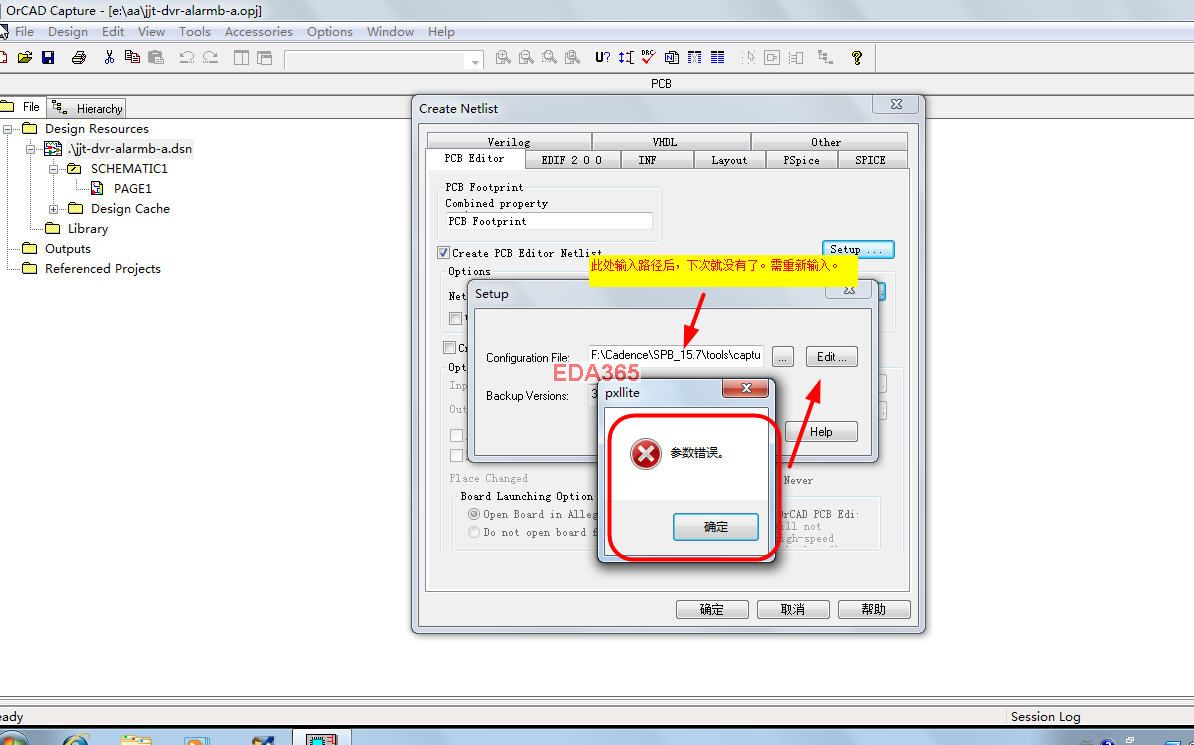The height and width of the screenshot is (745, 1194).
Task: Click the Configuration File path field
Action: [x=675, y=355]
